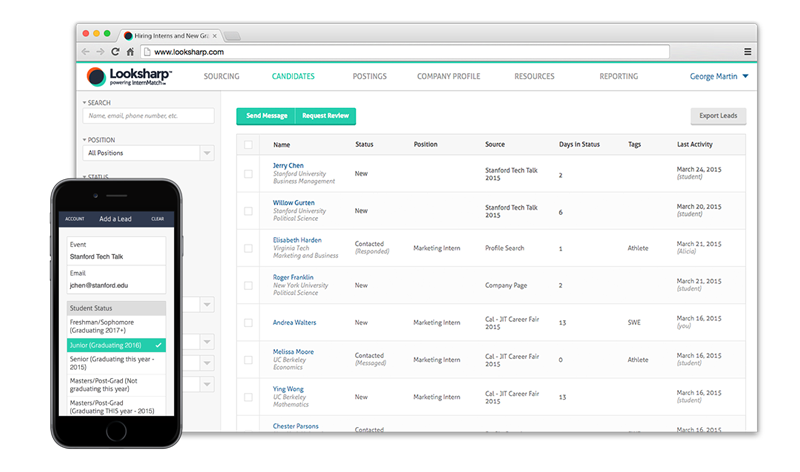Click the candidate search input field
800x472 pixels.
148,116
